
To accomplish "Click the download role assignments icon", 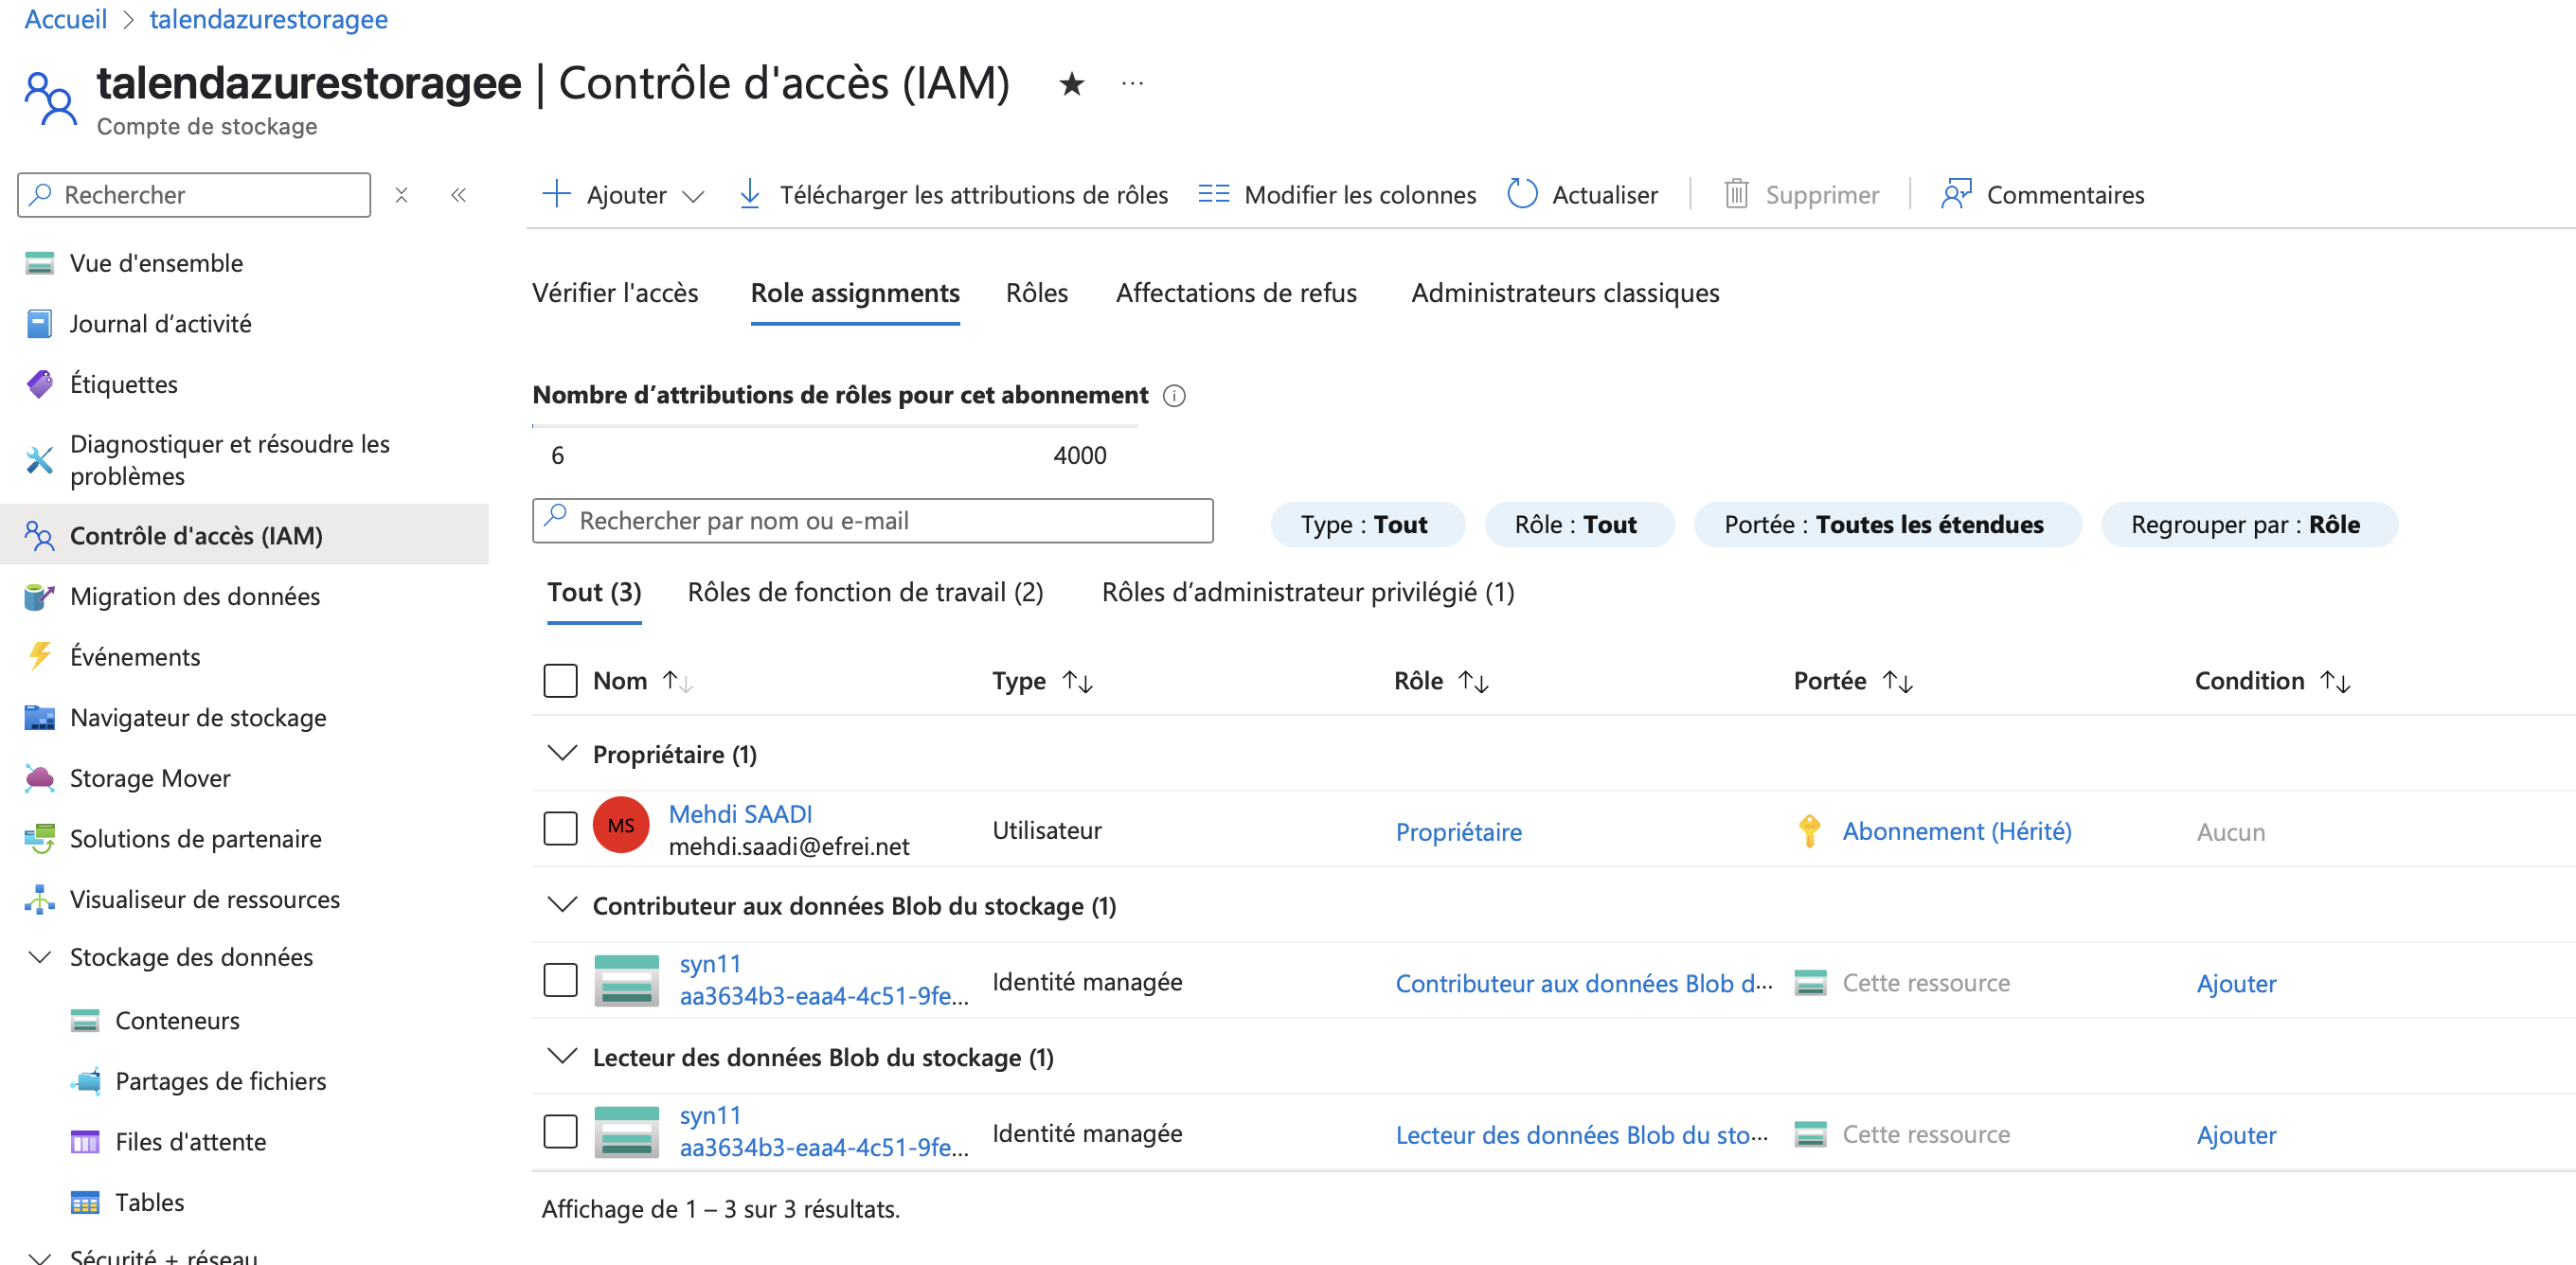I will pos(749,194).
